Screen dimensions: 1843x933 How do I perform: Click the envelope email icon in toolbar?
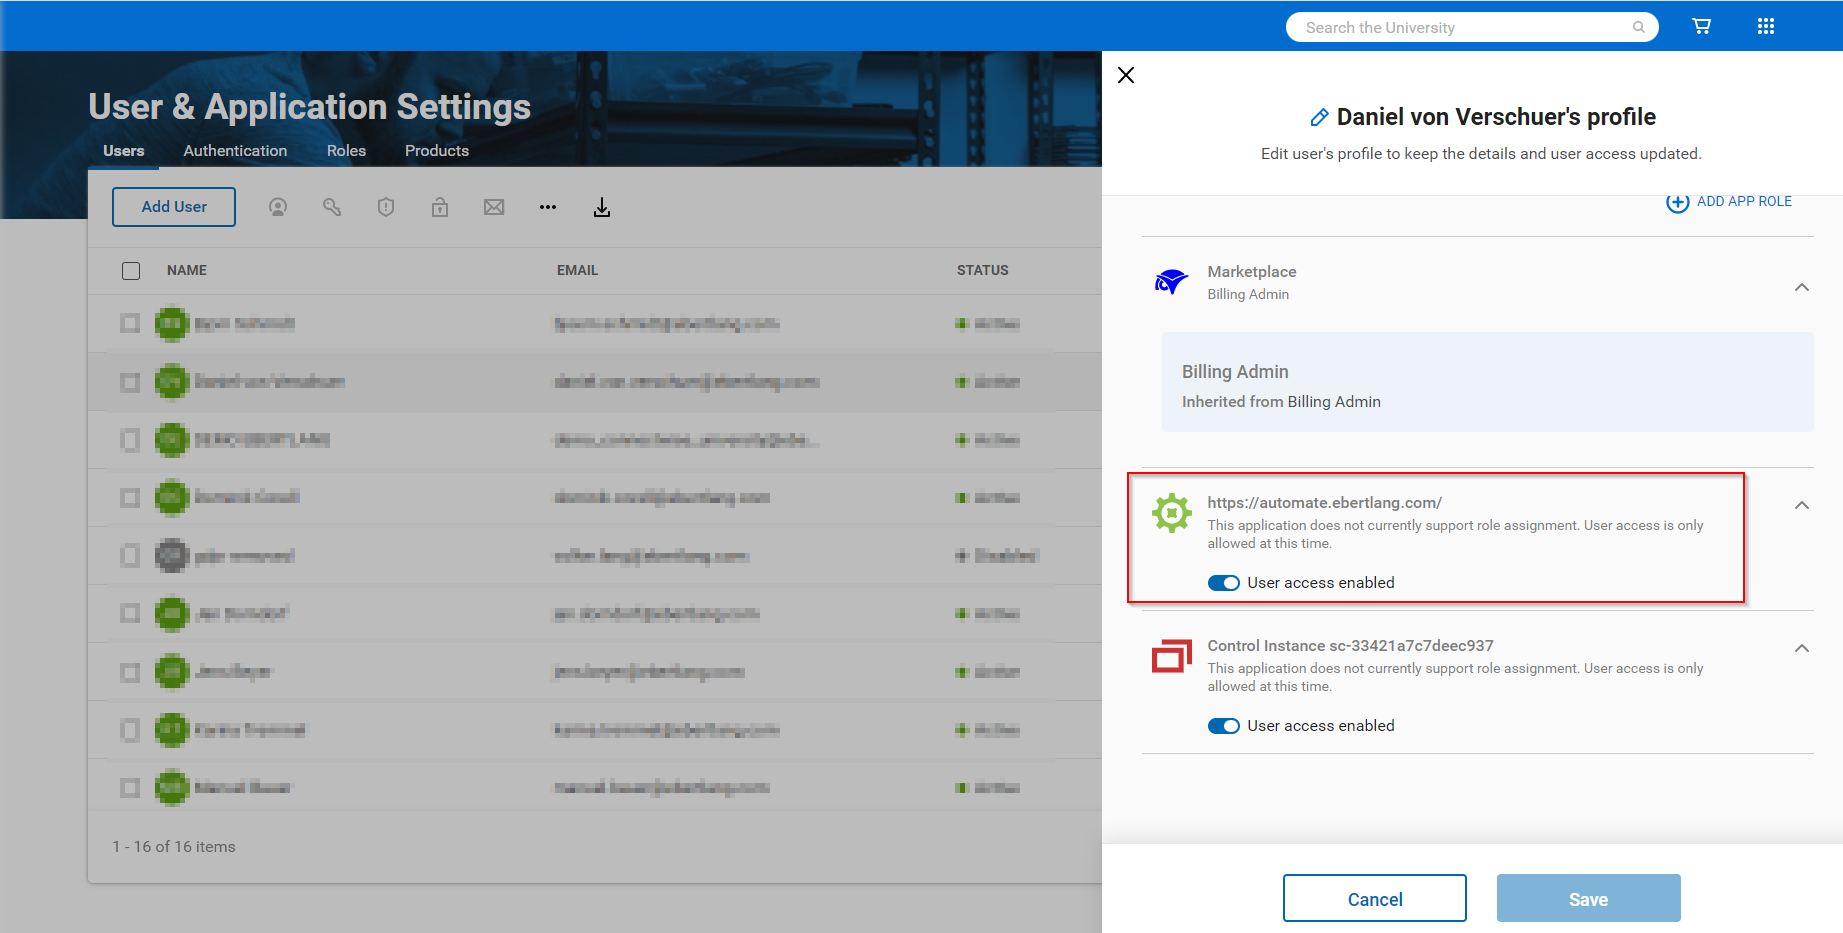[x=494, y=207]
